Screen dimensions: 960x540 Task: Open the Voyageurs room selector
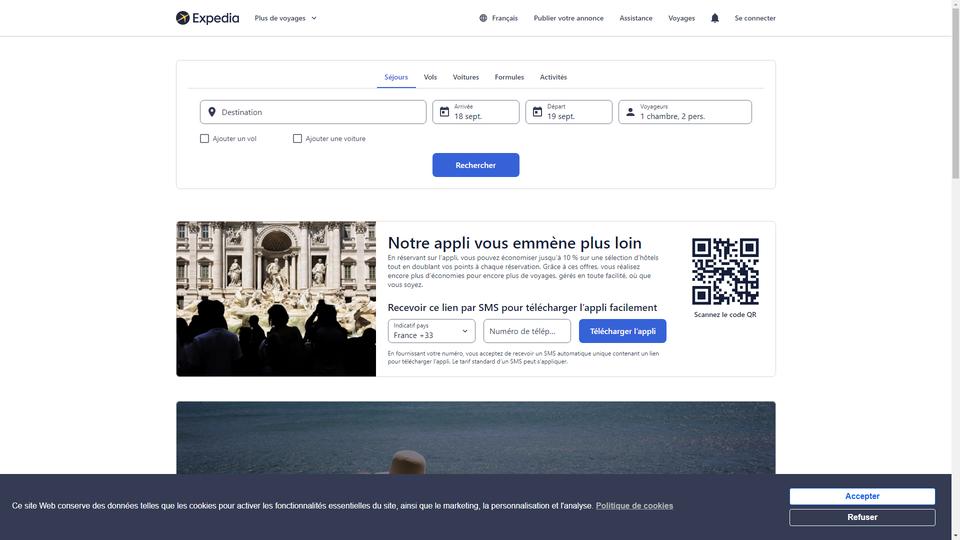tap(684, 112)
